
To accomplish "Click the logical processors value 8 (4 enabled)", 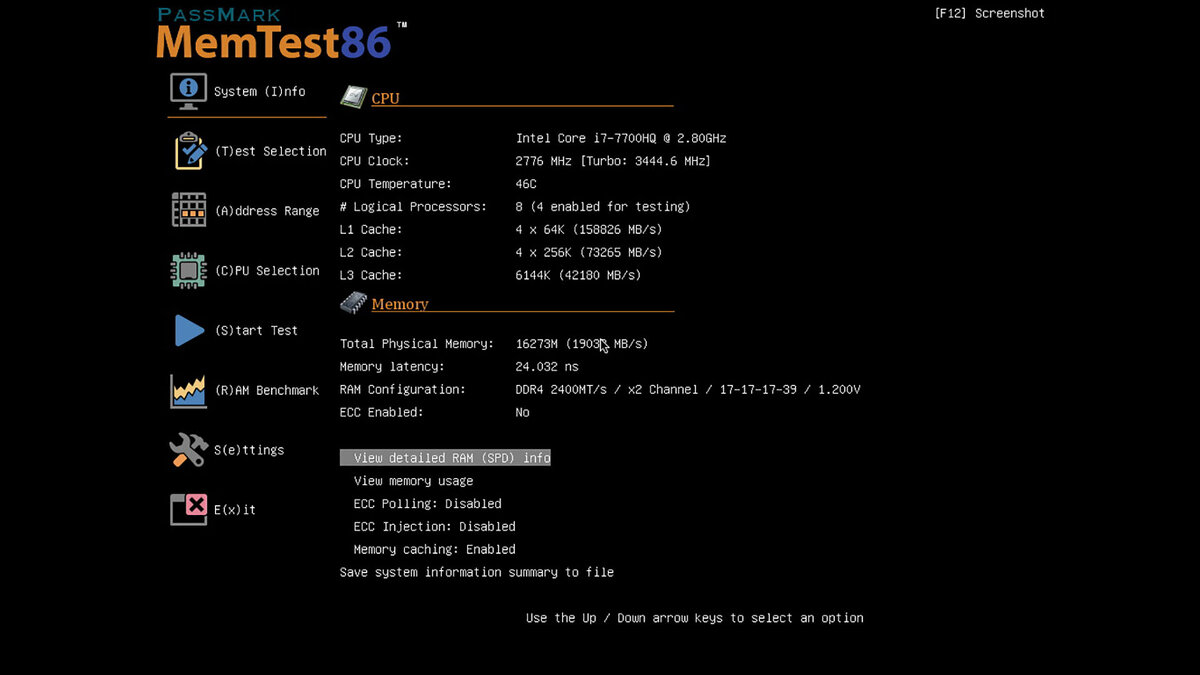I will (x=603, y=207).
